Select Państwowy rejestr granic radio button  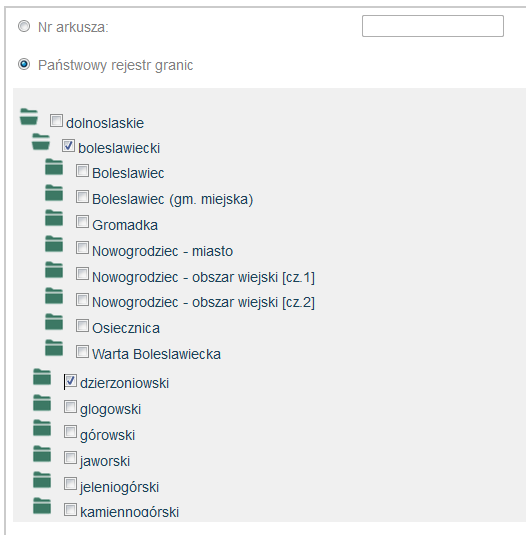[x=24, y=64]
